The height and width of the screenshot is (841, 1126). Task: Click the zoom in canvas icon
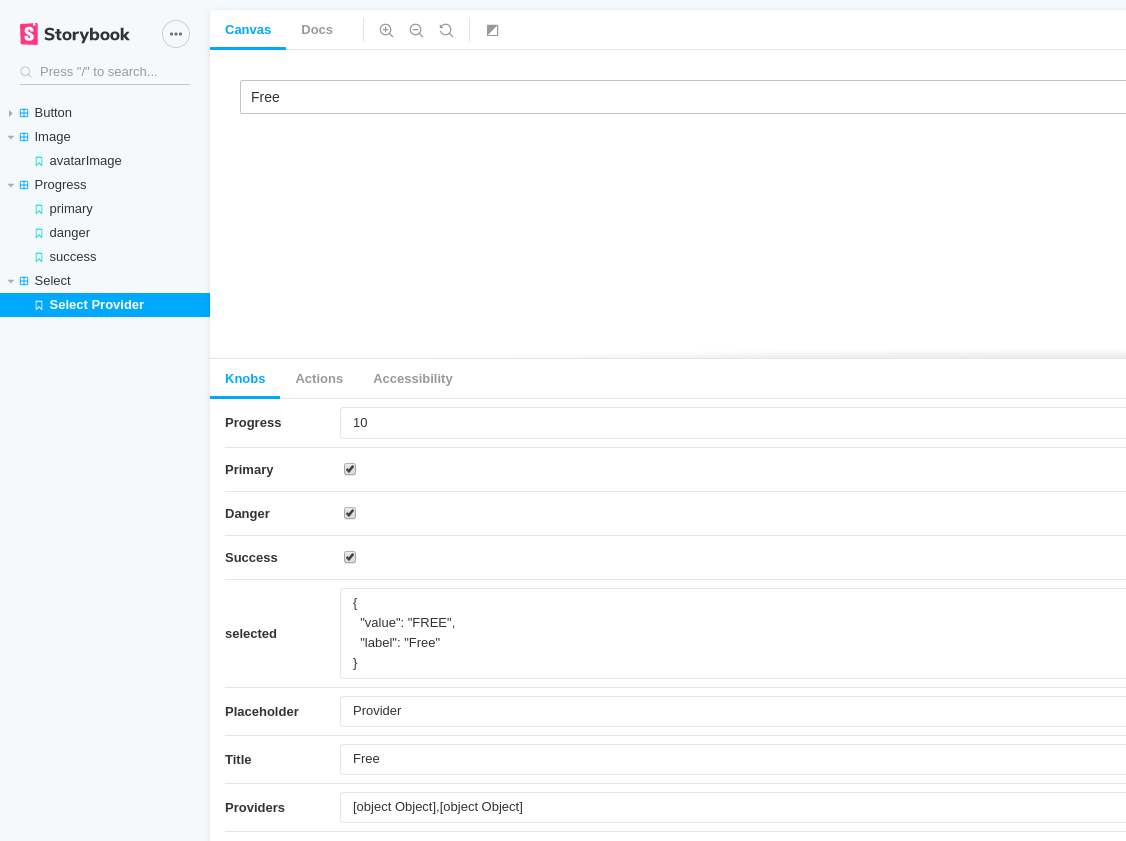tap(386, 30)
